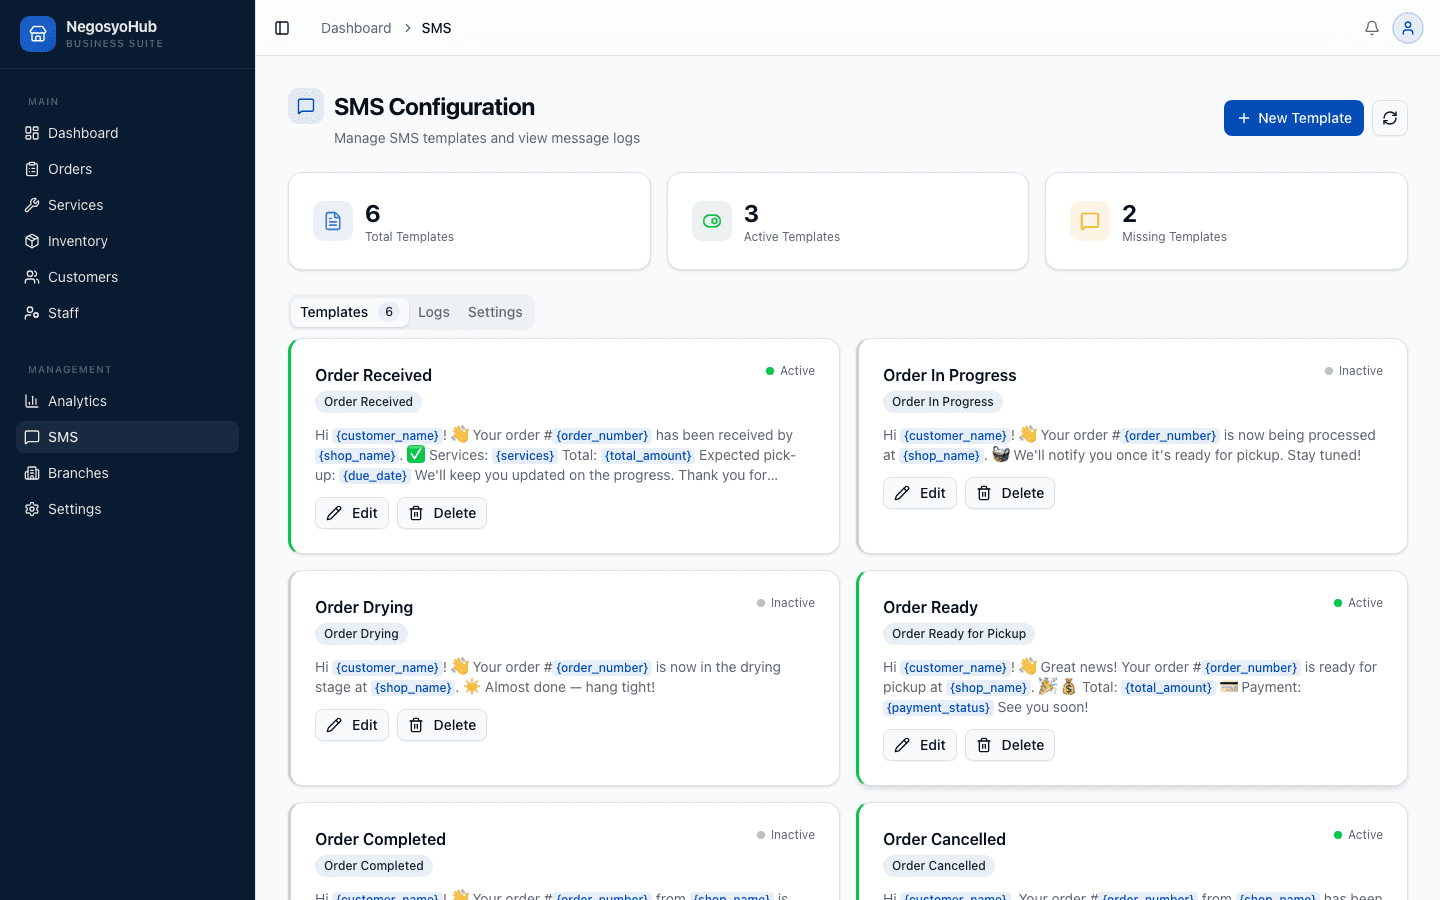
Task: Go to Analytics in the sidebar
Action: (x=77, y=401)
